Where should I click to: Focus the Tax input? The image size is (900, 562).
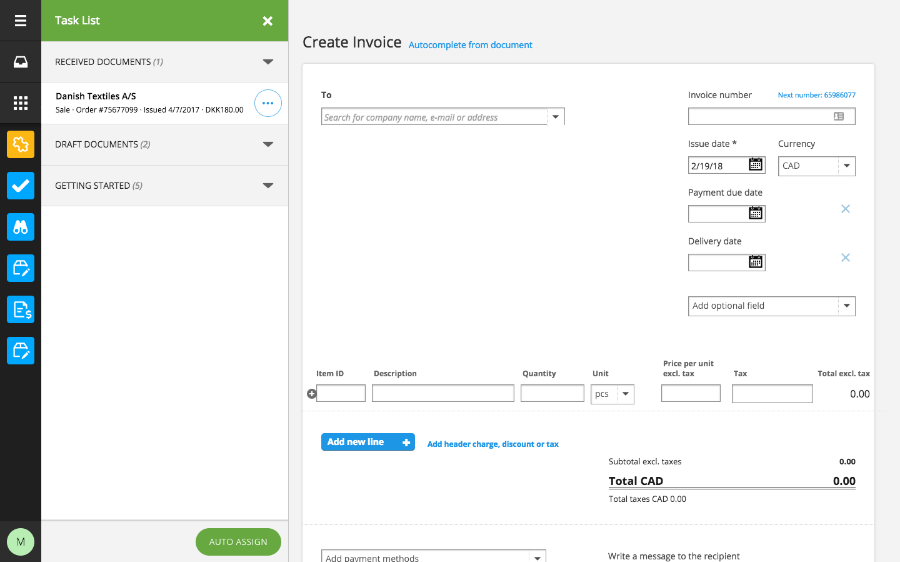(x=772, y=393)
